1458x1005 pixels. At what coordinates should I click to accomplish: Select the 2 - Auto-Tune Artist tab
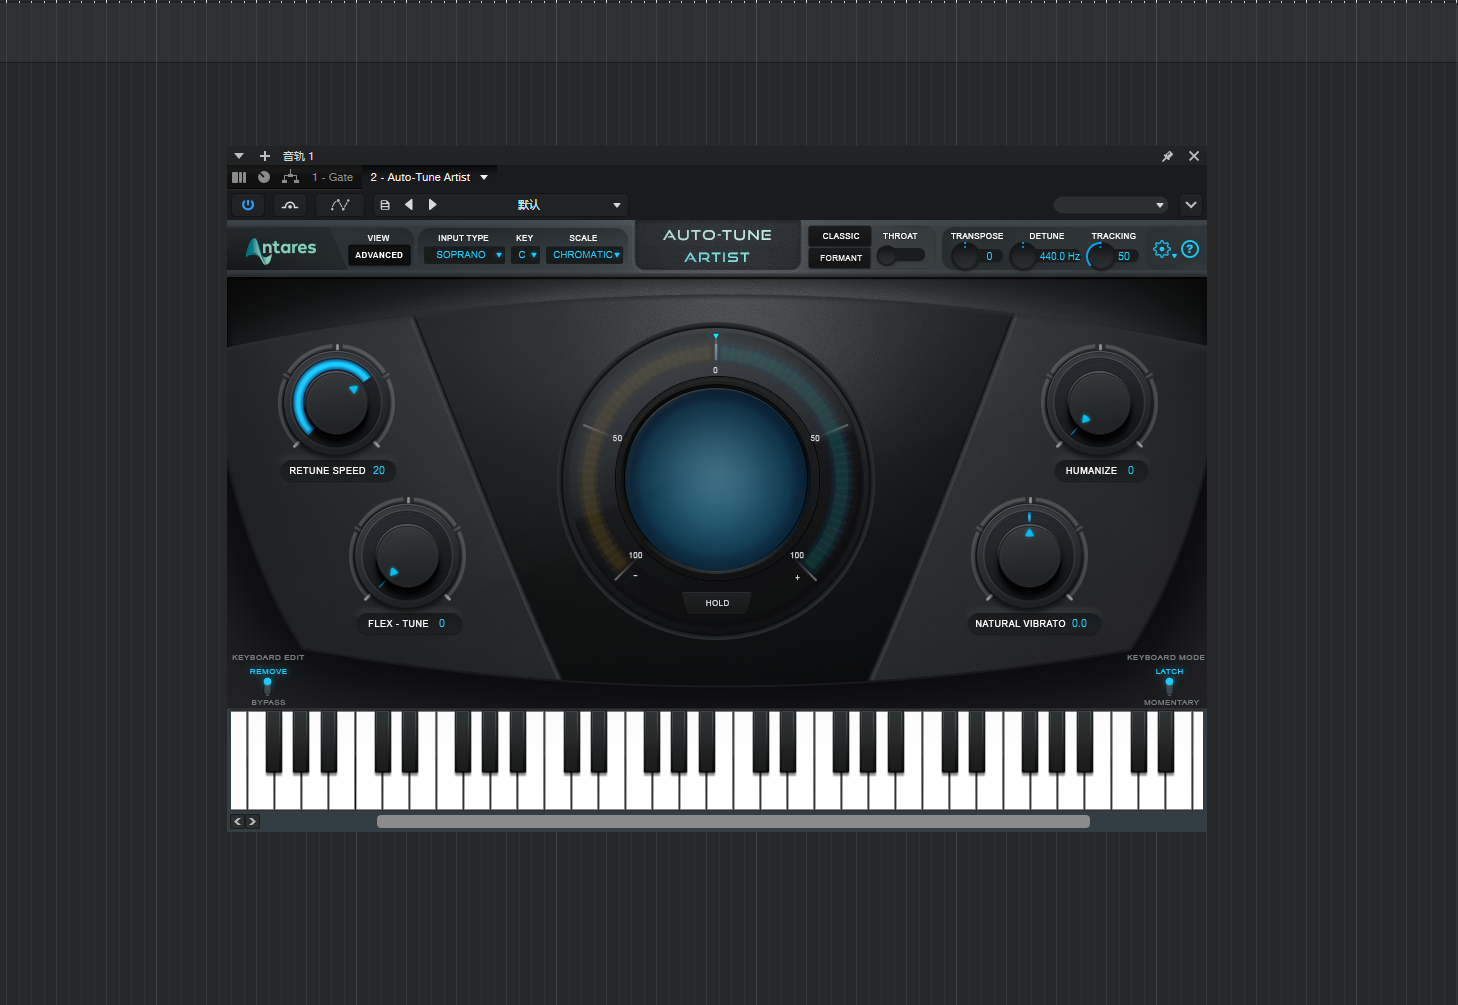point(420,177)
